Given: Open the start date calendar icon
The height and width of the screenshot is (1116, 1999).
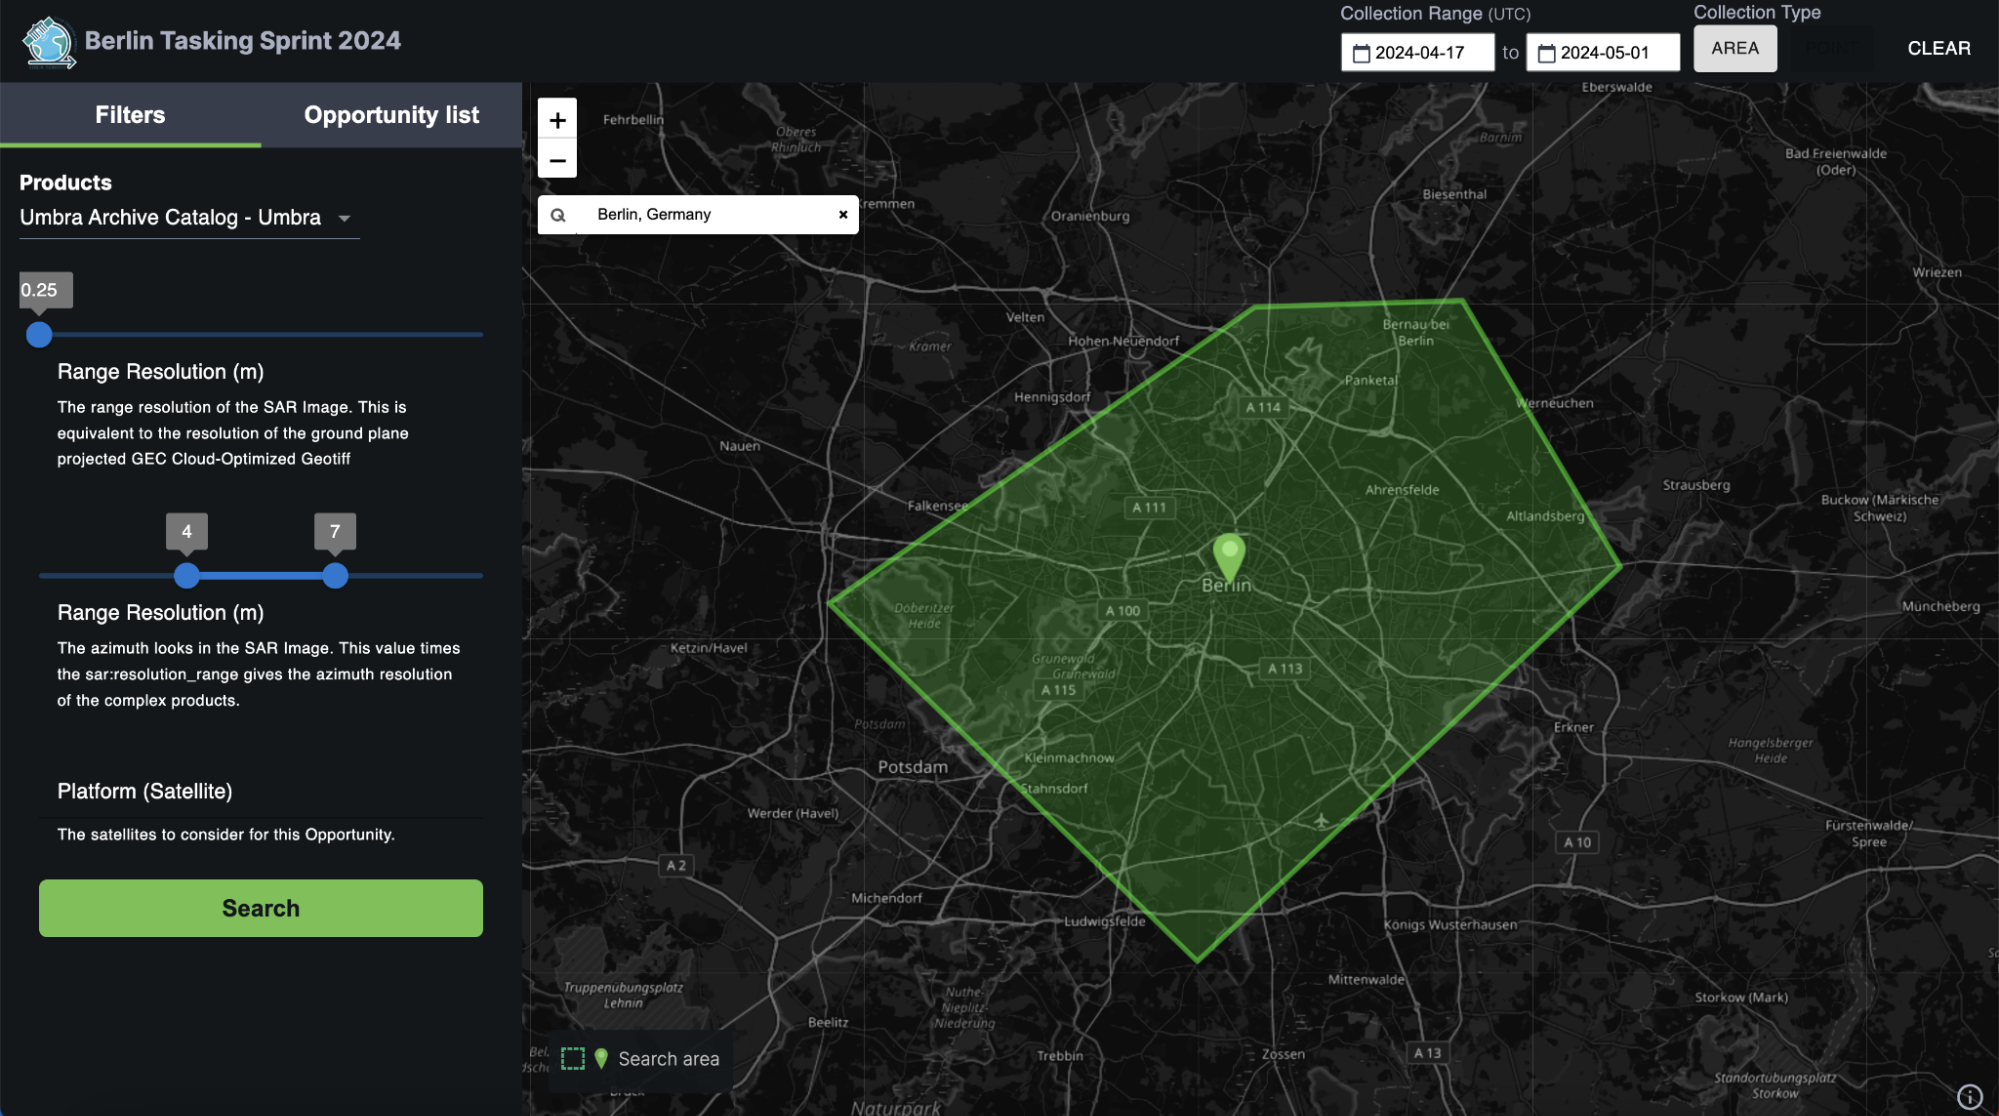Looking at the screenshot, I should tap(1361, 53).
